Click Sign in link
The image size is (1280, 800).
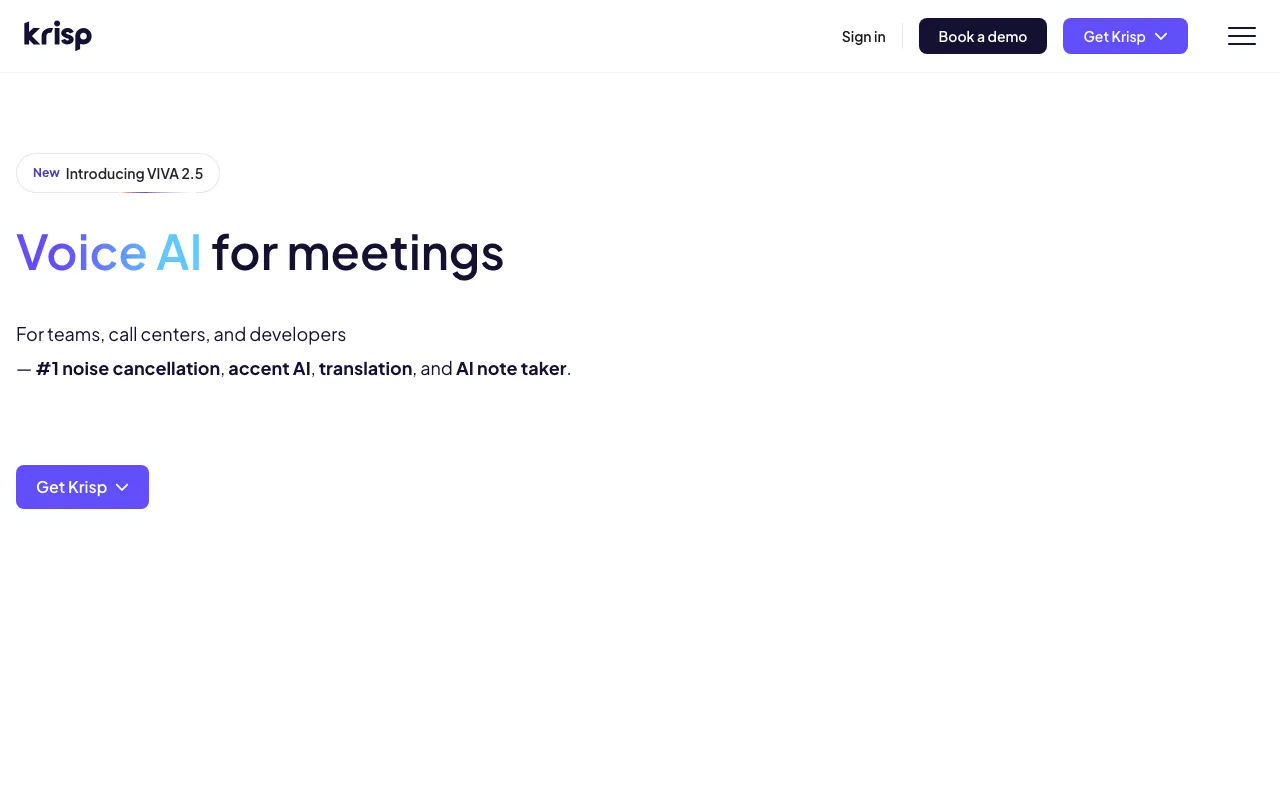[x=863, y=36]
